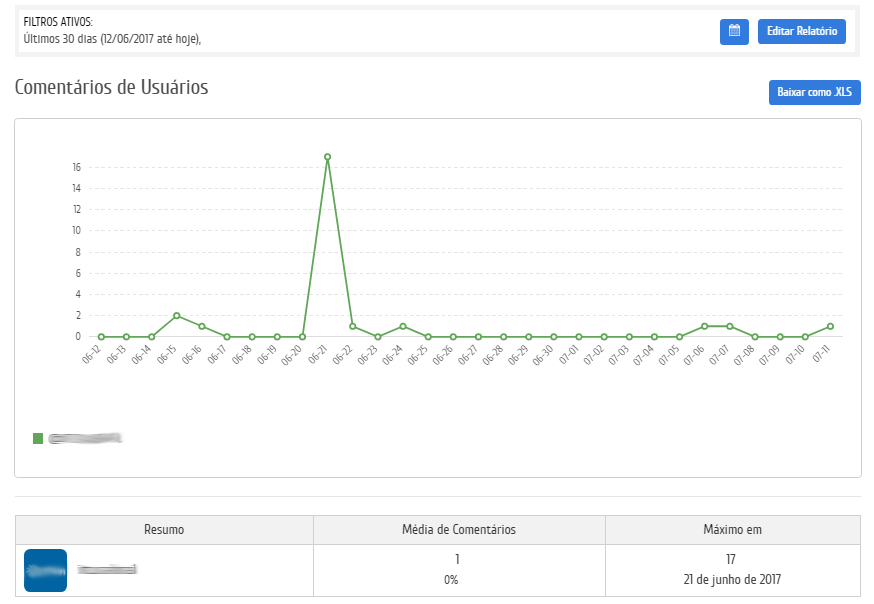Screen dimensions: 874x604
Task: Click the Editar Relatório button
Action: [801, 32]
